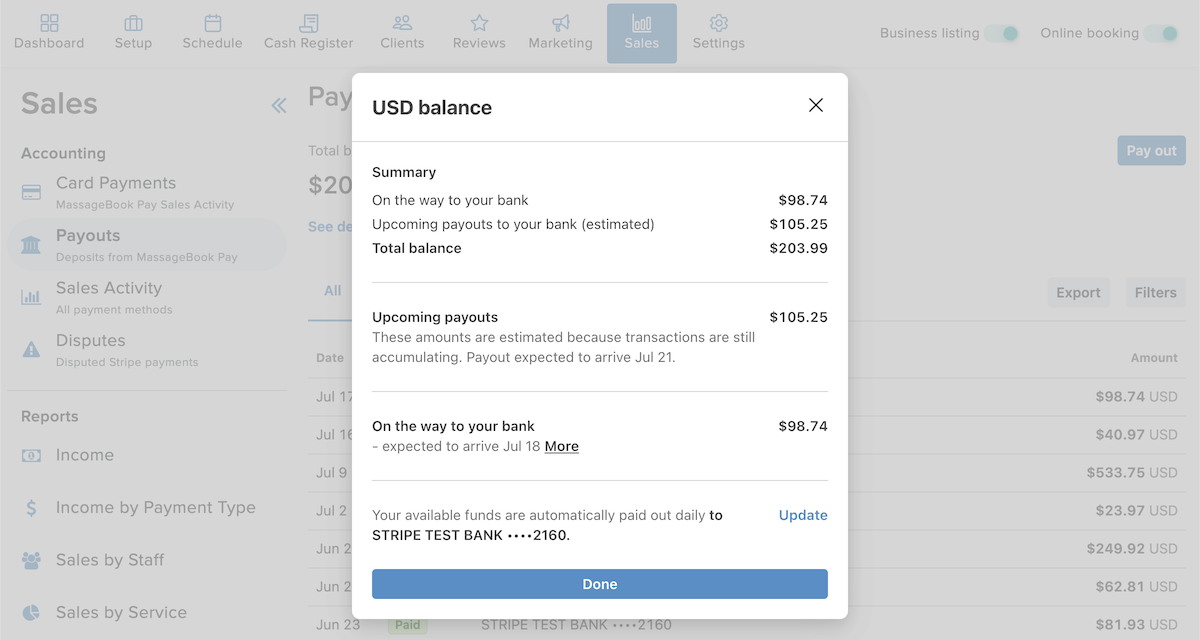
Task: Click the Update link for bank account
Action: pyautogui.click(x=803, y=515)
